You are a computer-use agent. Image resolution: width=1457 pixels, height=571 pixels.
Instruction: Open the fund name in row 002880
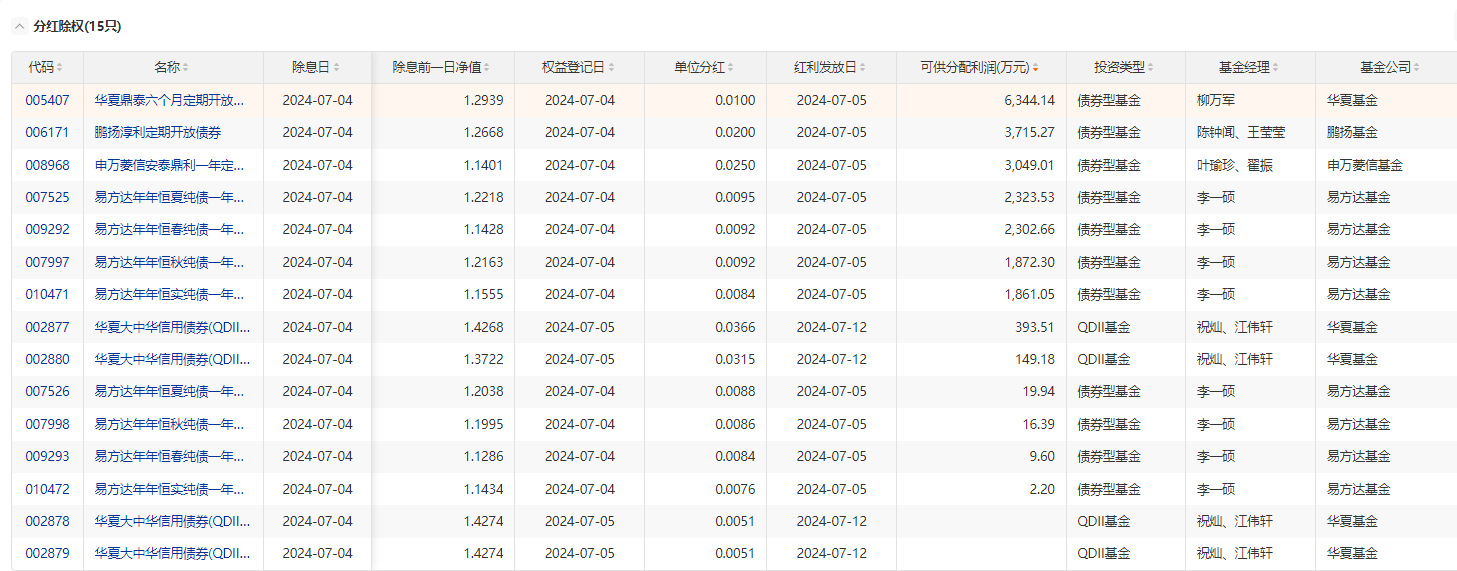(172, 359)
